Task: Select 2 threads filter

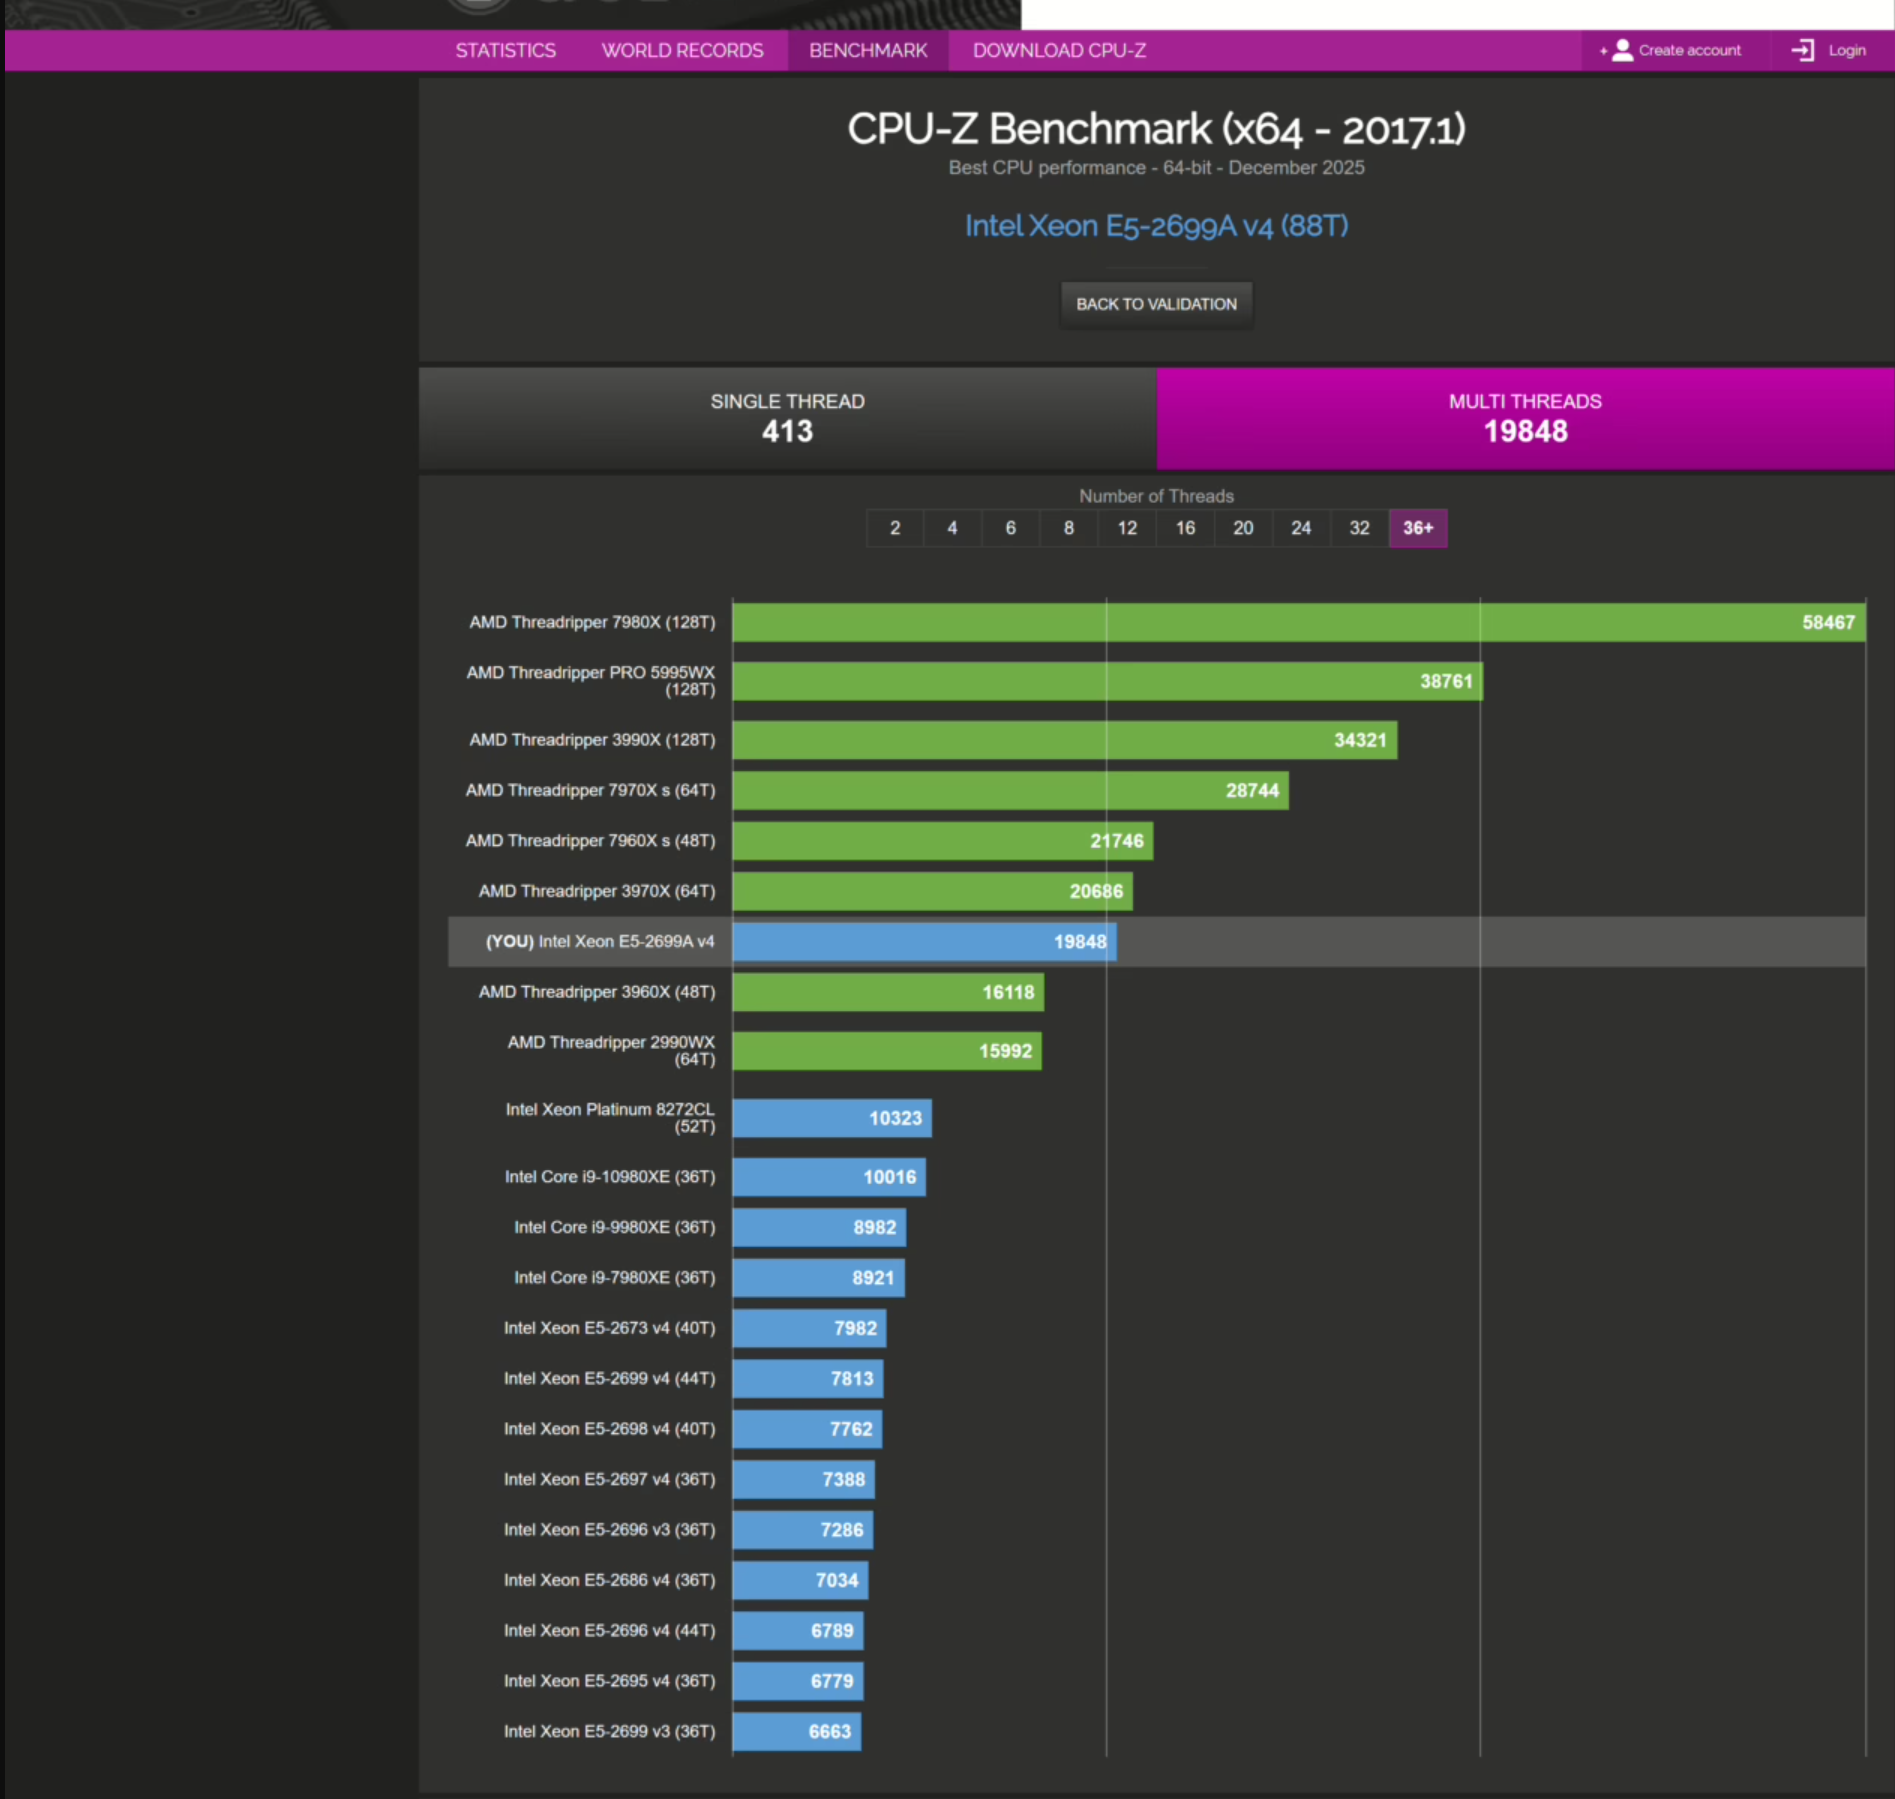Action: (895, 528)
